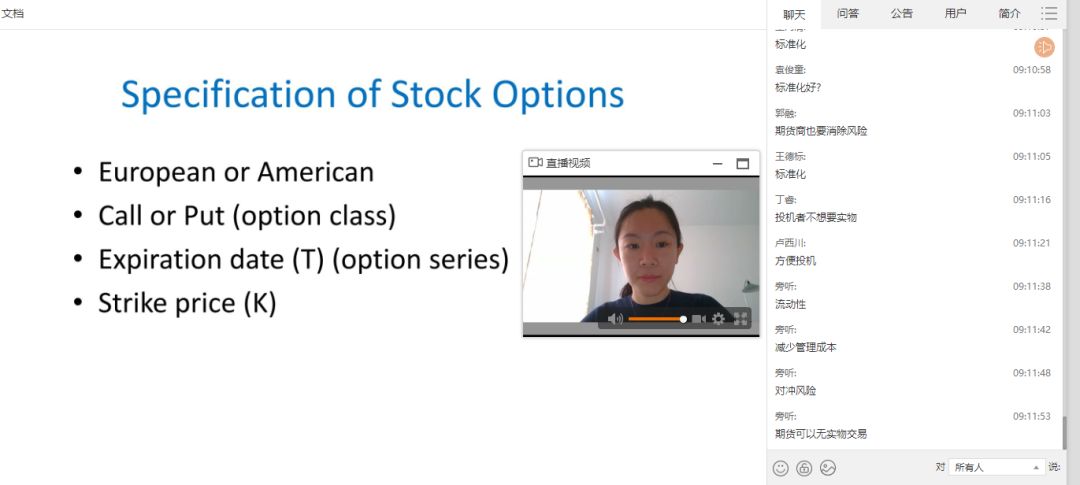Open the 所有人 recipient dropdown

[997, 467]
